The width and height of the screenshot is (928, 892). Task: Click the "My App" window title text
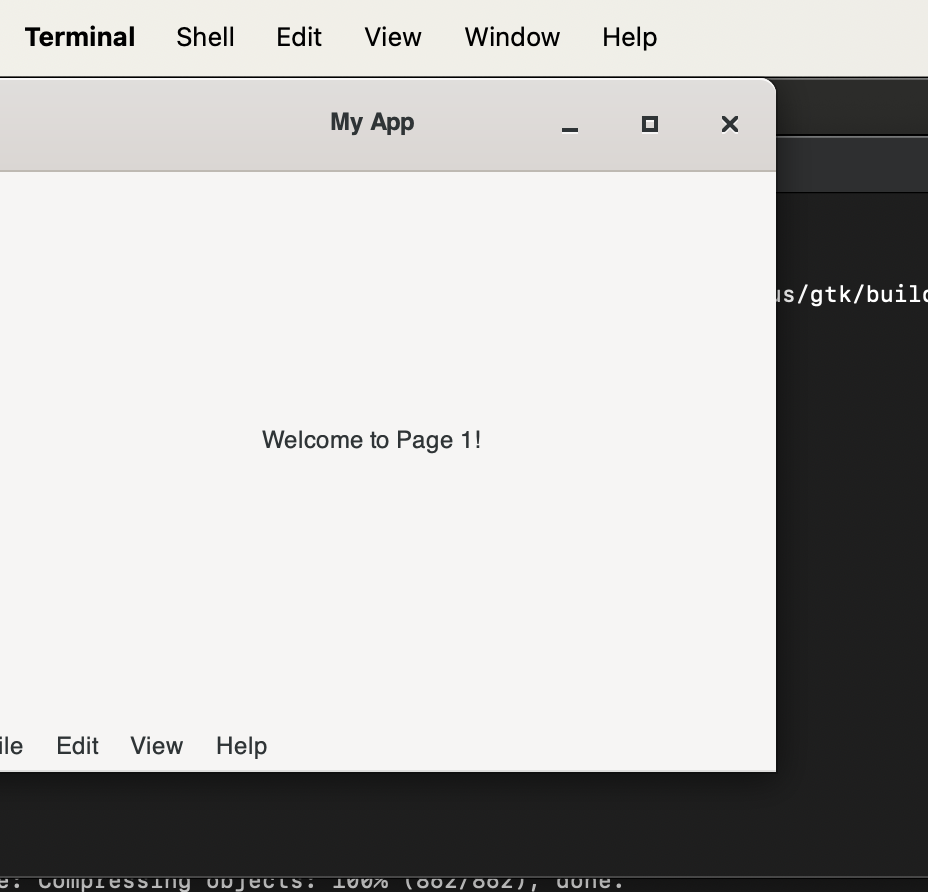point(372,122)
